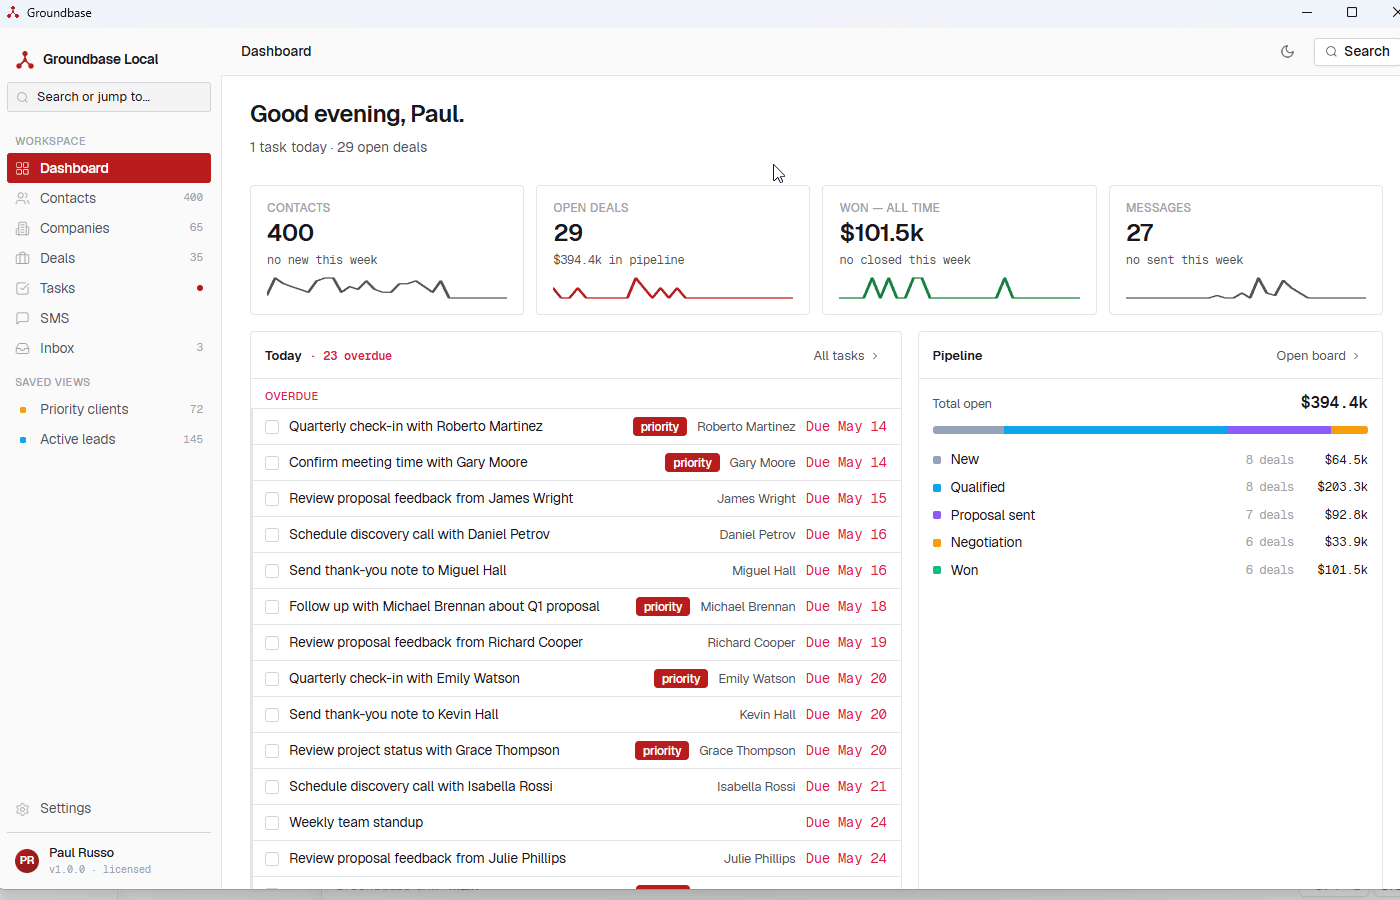
Task: Click the magnifier icon in Search button
Action: pyautogui.click(x=1331, y=52)
